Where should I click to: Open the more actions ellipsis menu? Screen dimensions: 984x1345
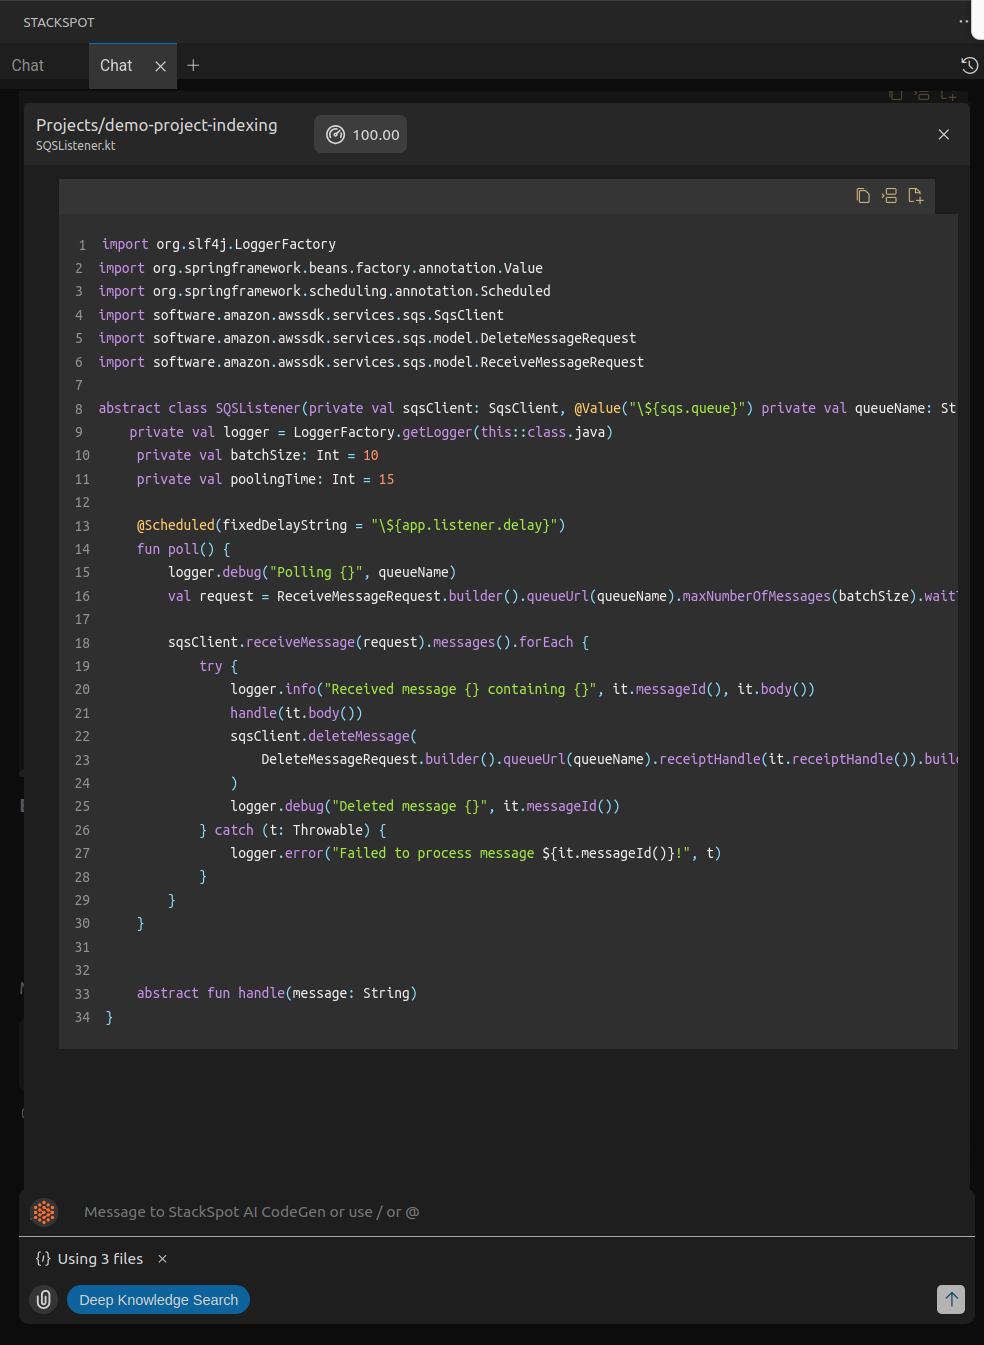coord(964,21)
